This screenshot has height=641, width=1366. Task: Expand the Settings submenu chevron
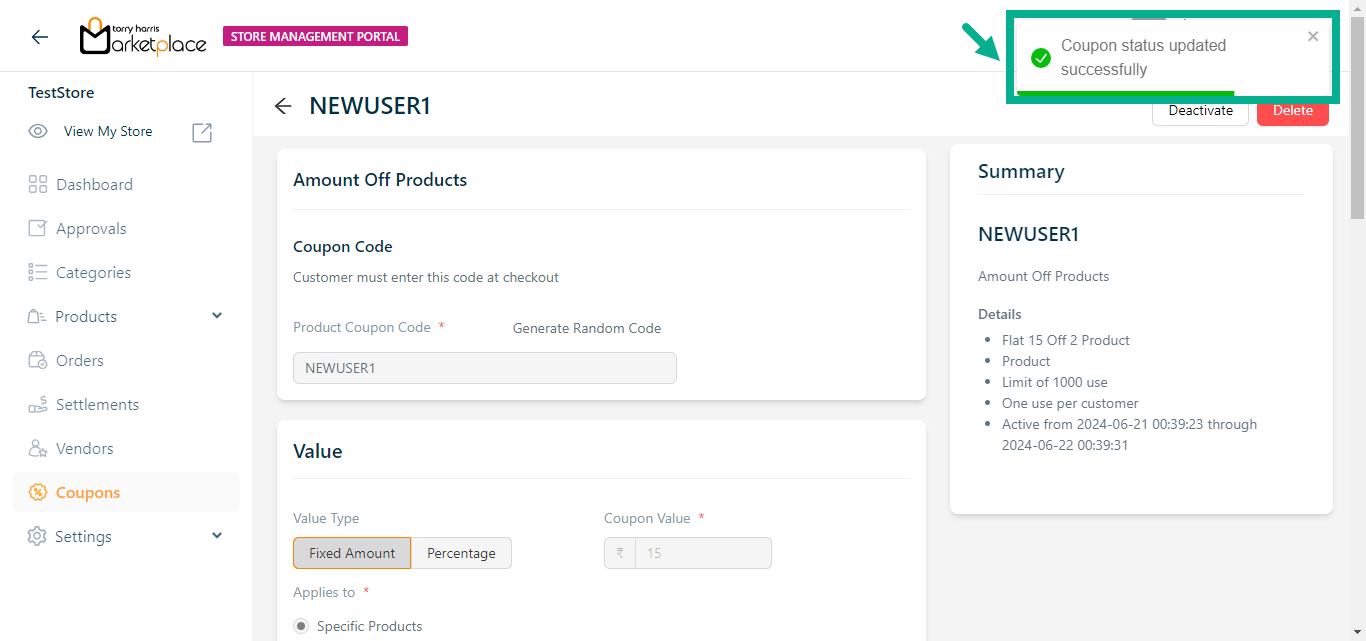217,536
